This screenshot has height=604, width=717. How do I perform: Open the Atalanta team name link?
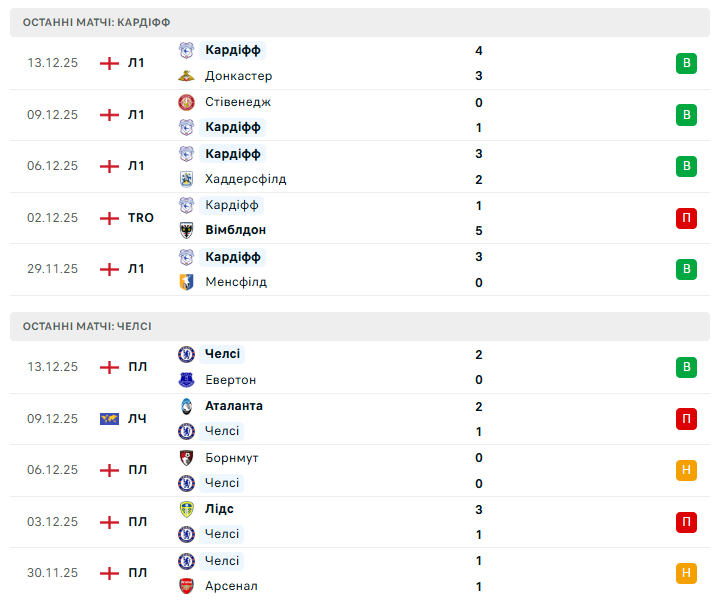click(234, 406)
